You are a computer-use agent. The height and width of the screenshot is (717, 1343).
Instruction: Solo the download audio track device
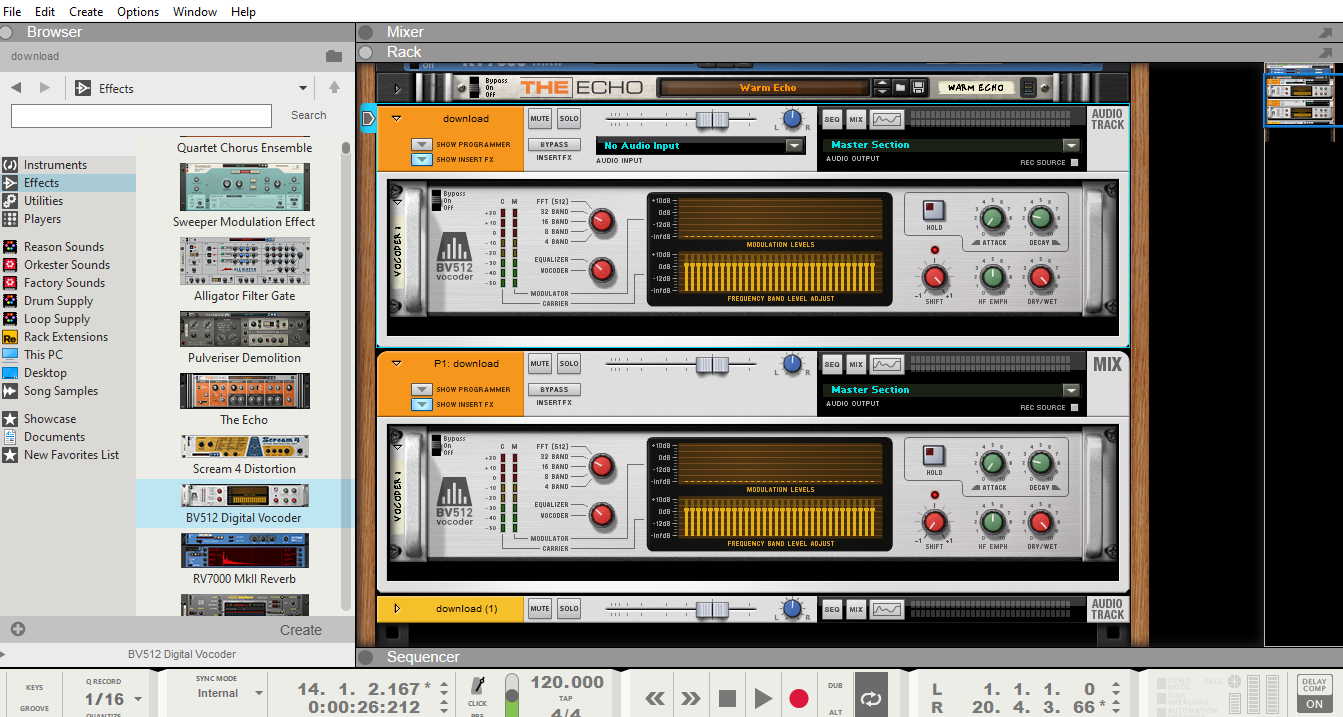coord(569,119)
